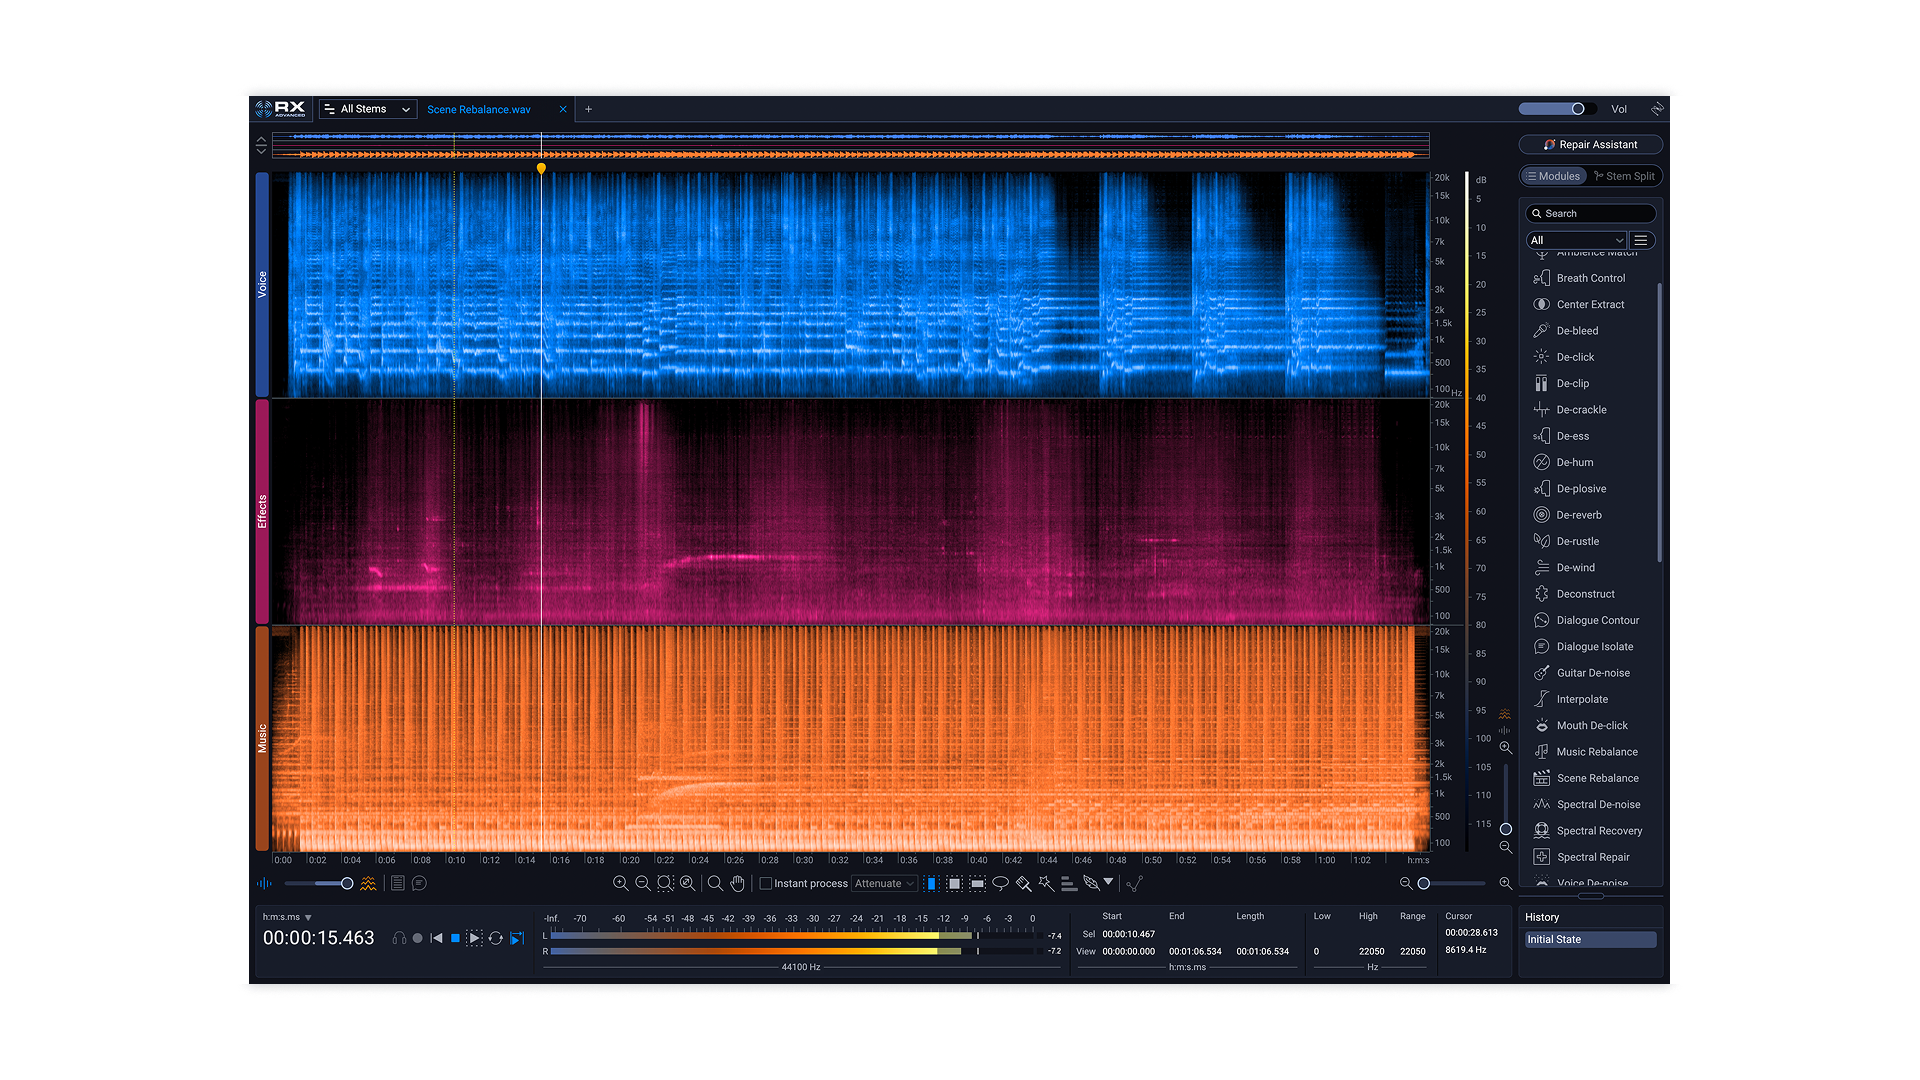This screenshot has width=1920, height=1080.
Task: Adjust the Vol slider at top
Action: click(1577, 109)
